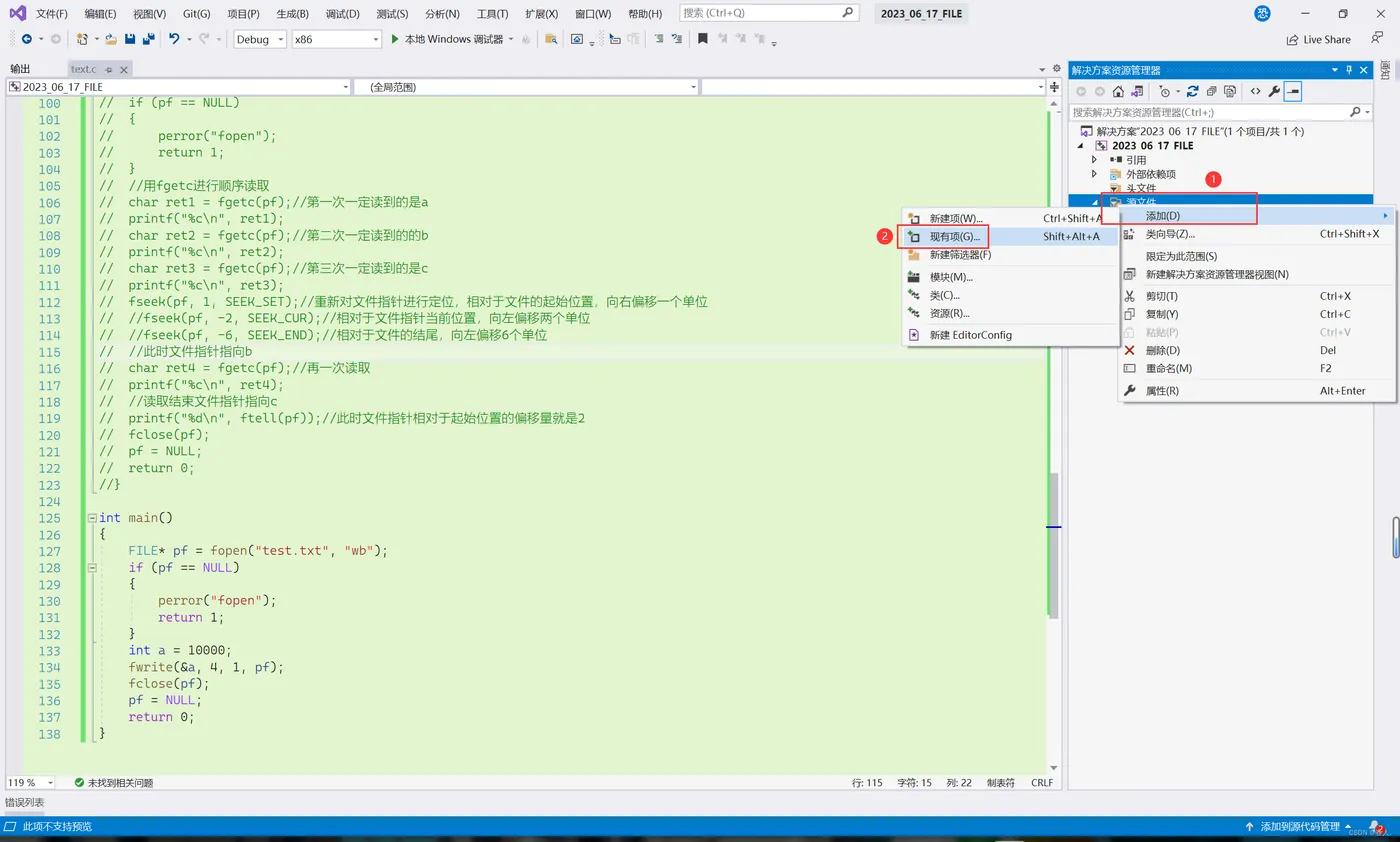This screenshot has width=1400, height=842.
Task: Click the new project icon in toolbar
Action: click(83, 39)
